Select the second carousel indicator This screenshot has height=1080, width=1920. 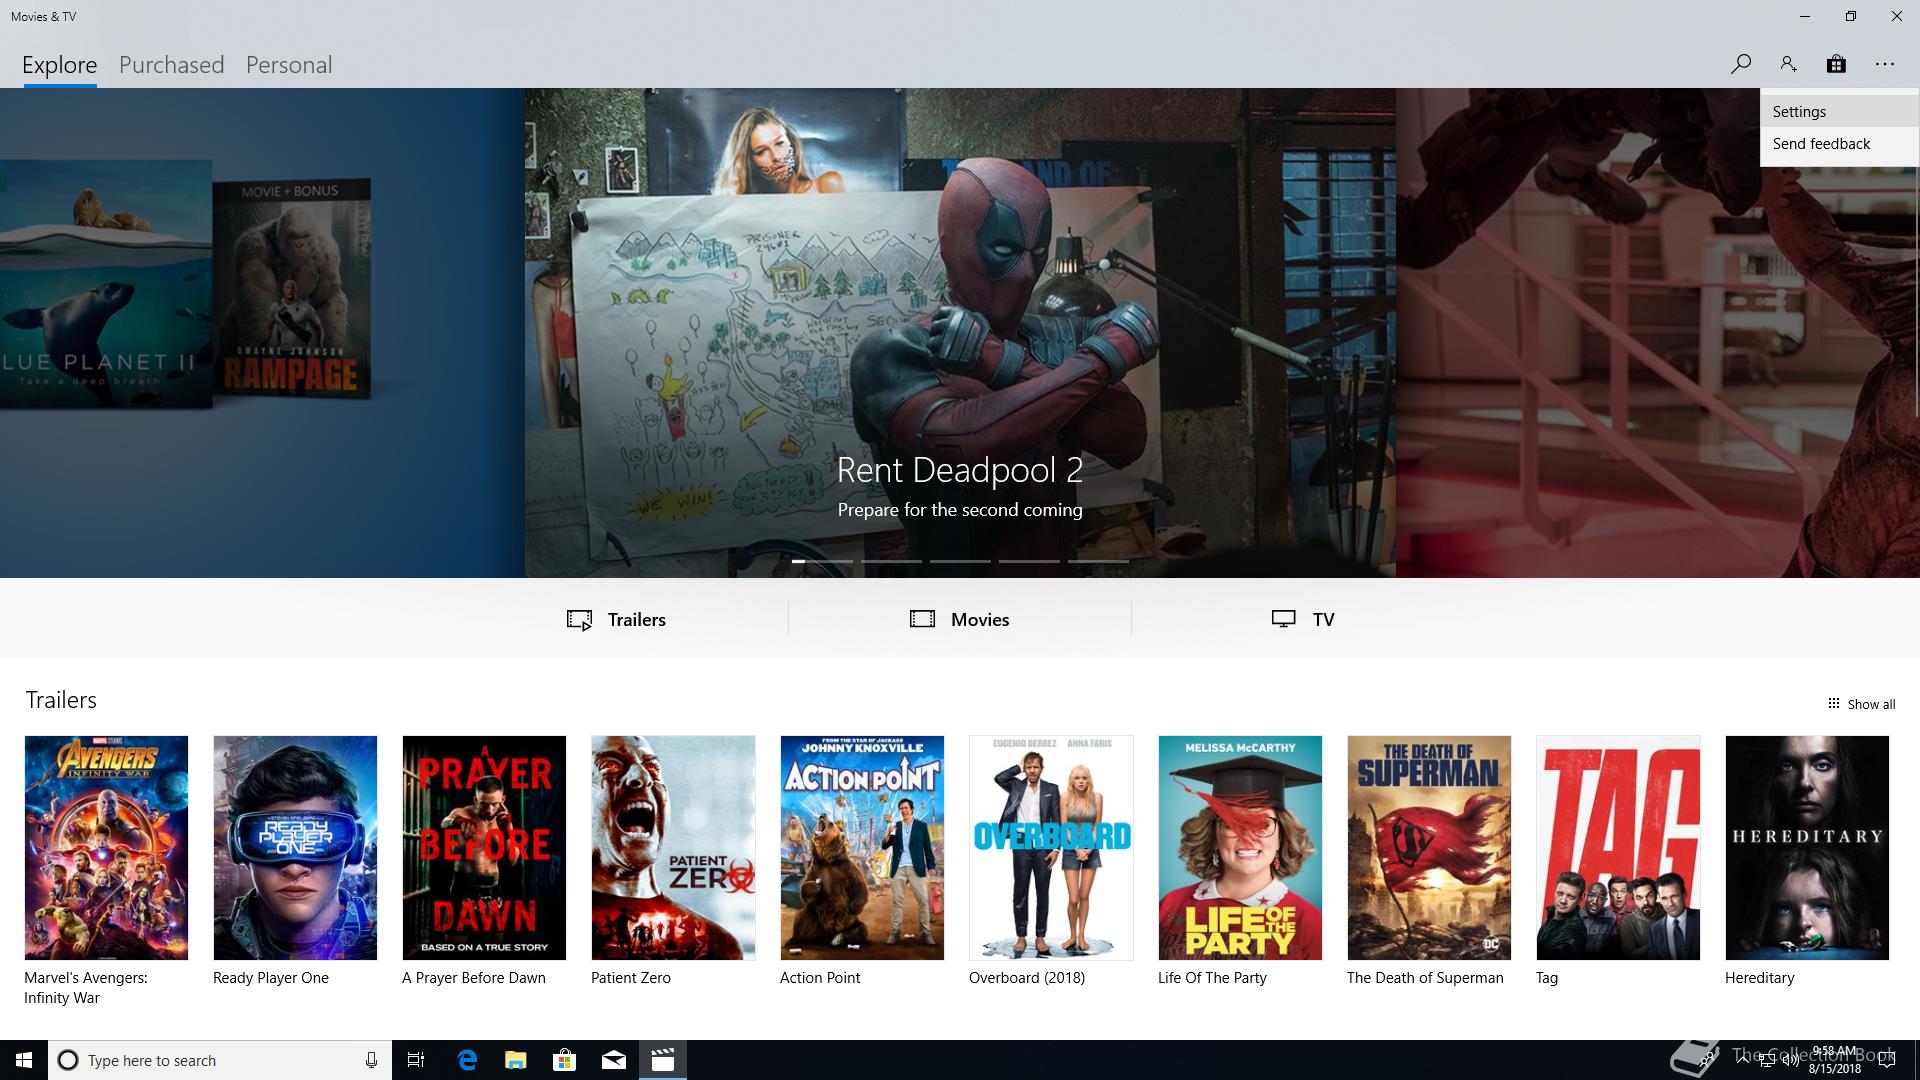click(891, 561)
